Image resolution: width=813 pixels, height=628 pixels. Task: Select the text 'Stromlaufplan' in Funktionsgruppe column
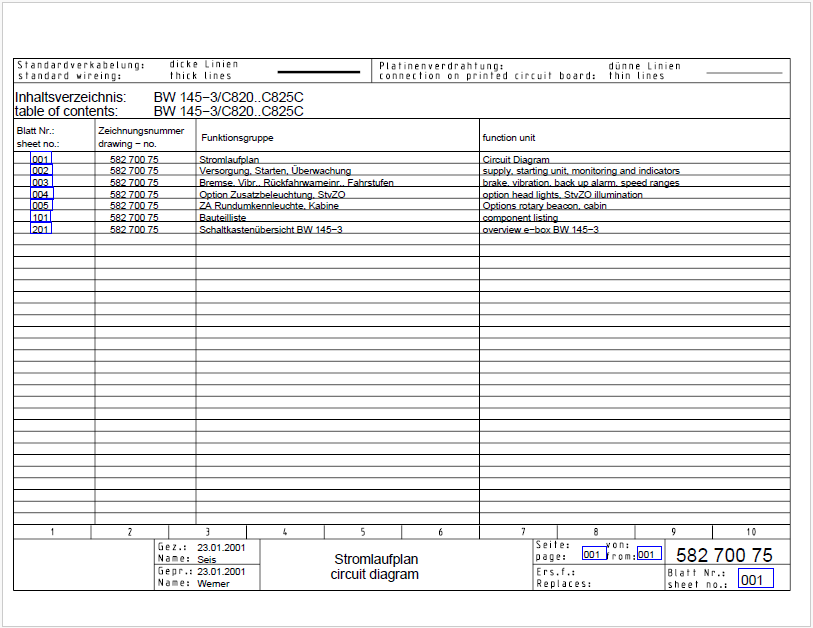click(x=229, y=159)
